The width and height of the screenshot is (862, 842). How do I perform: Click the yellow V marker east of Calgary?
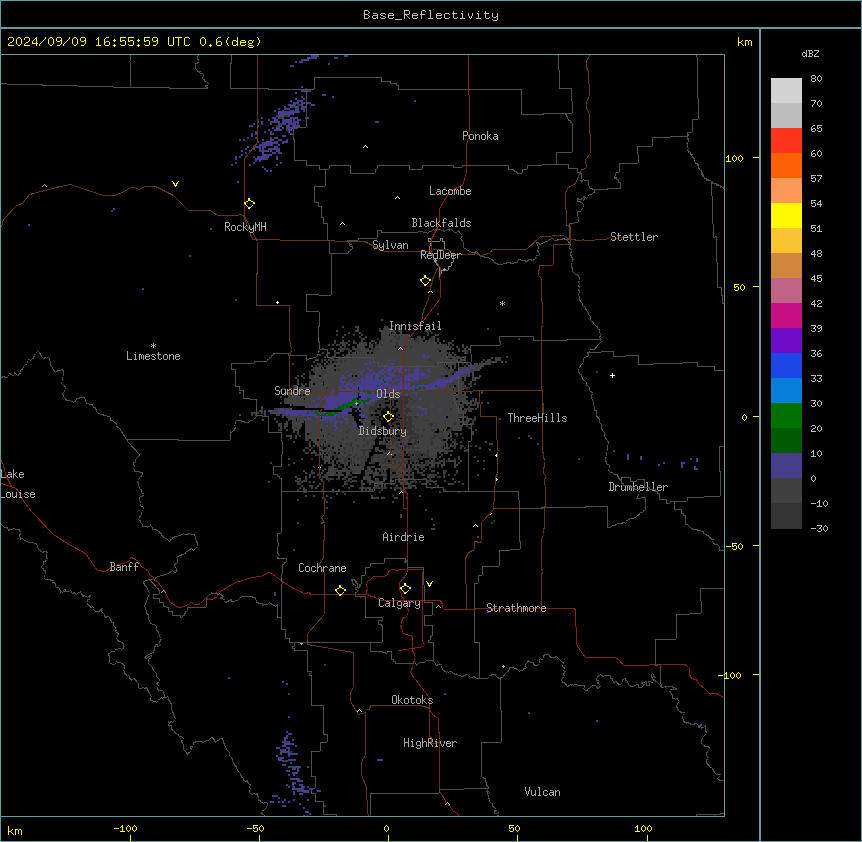pos(429,584)
